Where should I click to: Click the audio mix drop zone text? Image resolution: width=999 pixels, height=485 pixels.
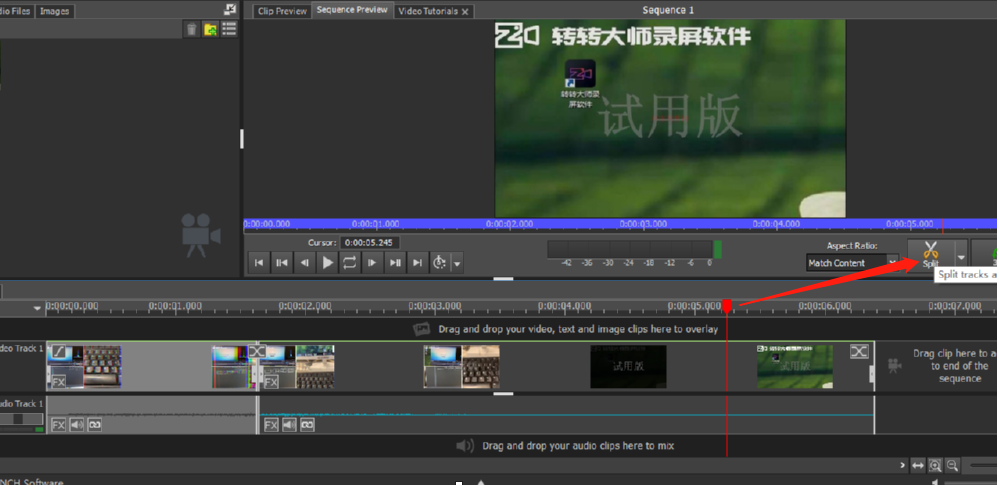tap(578, 445)
